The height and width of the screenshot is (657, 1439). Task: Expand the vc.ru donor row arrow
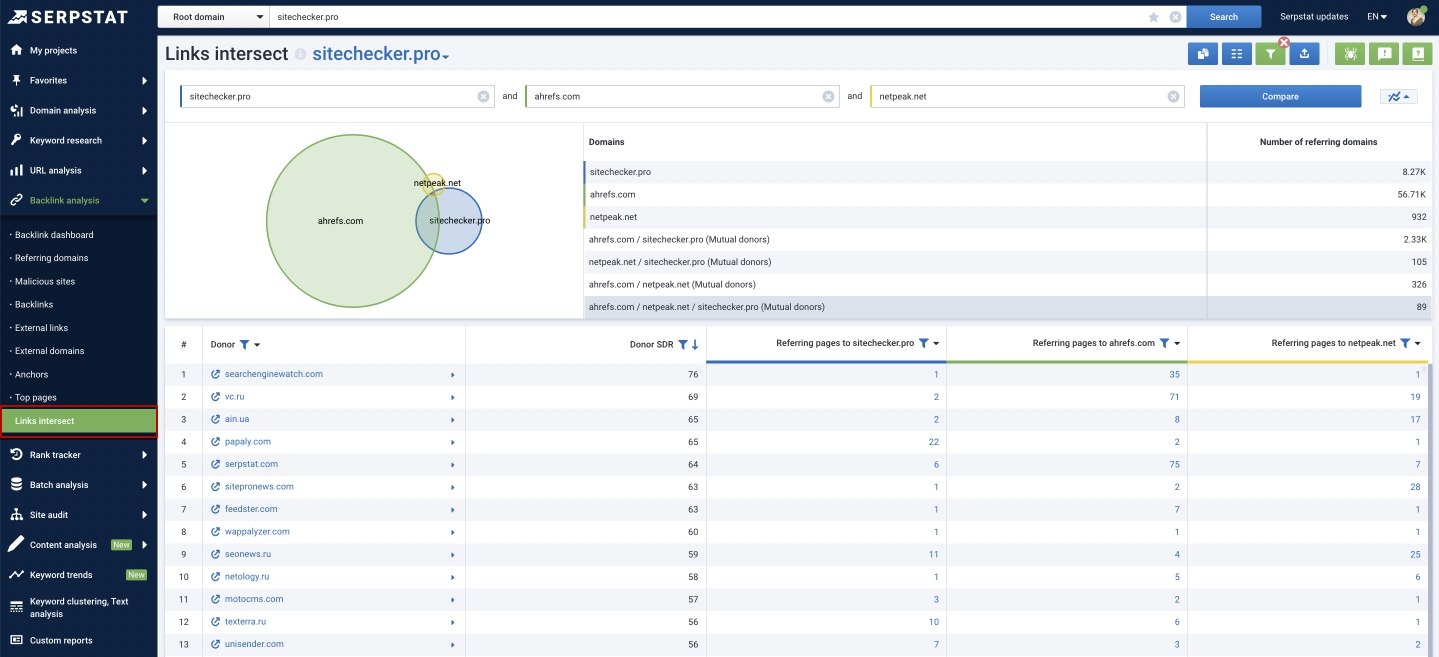(x=452, y=397)
